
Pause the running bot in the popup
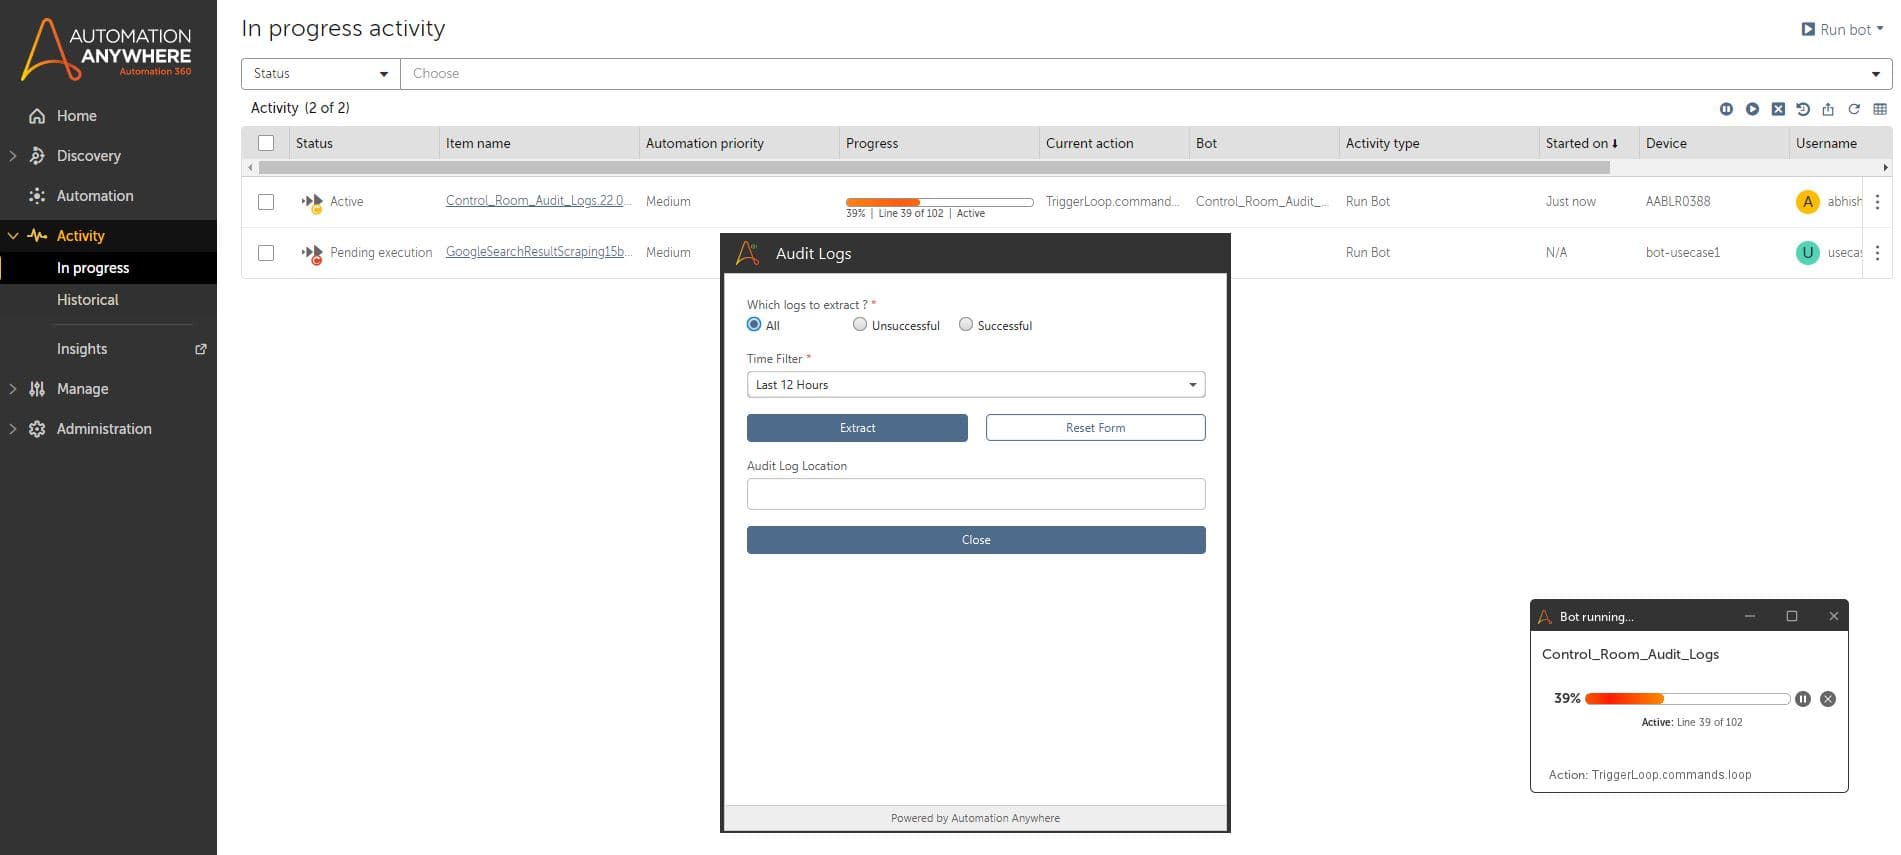[1802, 699]
